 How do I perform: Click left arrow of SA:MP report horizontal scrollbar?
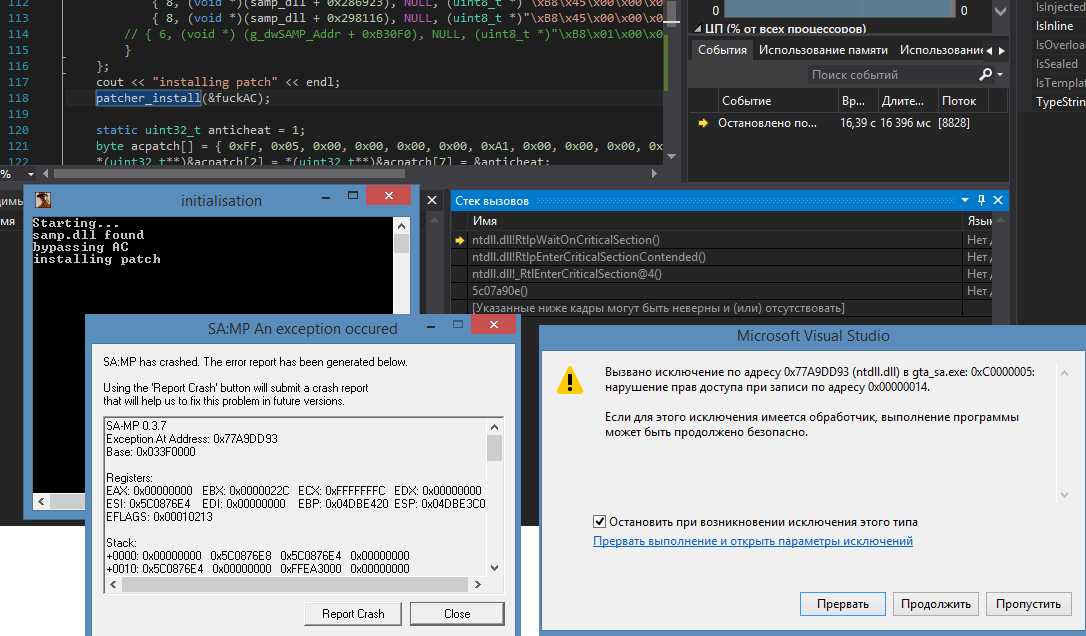[x=114, y=585]
